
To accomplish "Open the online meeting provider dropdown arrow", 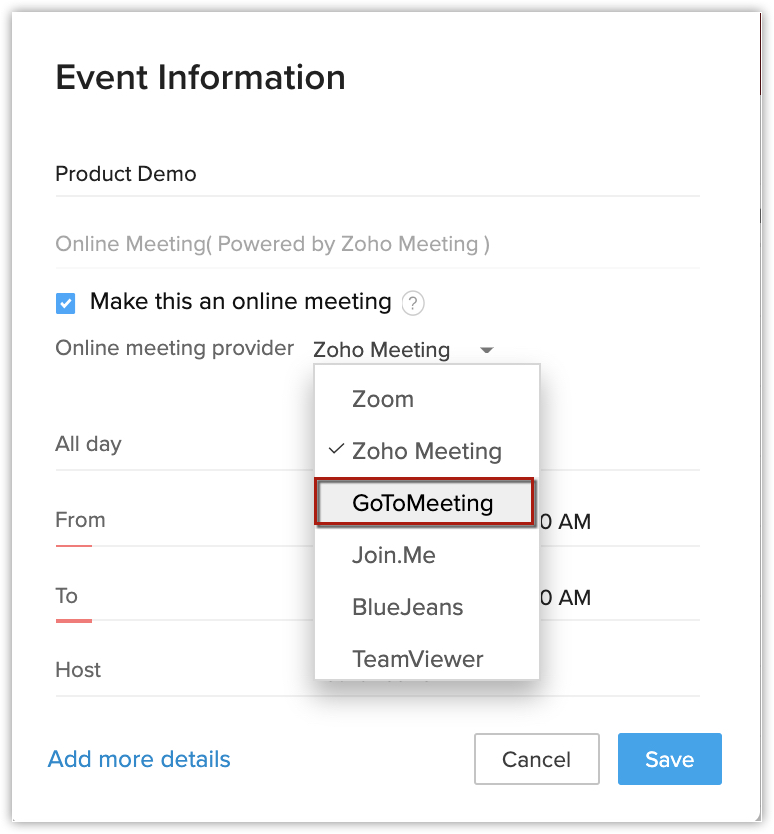I will coord(487,351).
